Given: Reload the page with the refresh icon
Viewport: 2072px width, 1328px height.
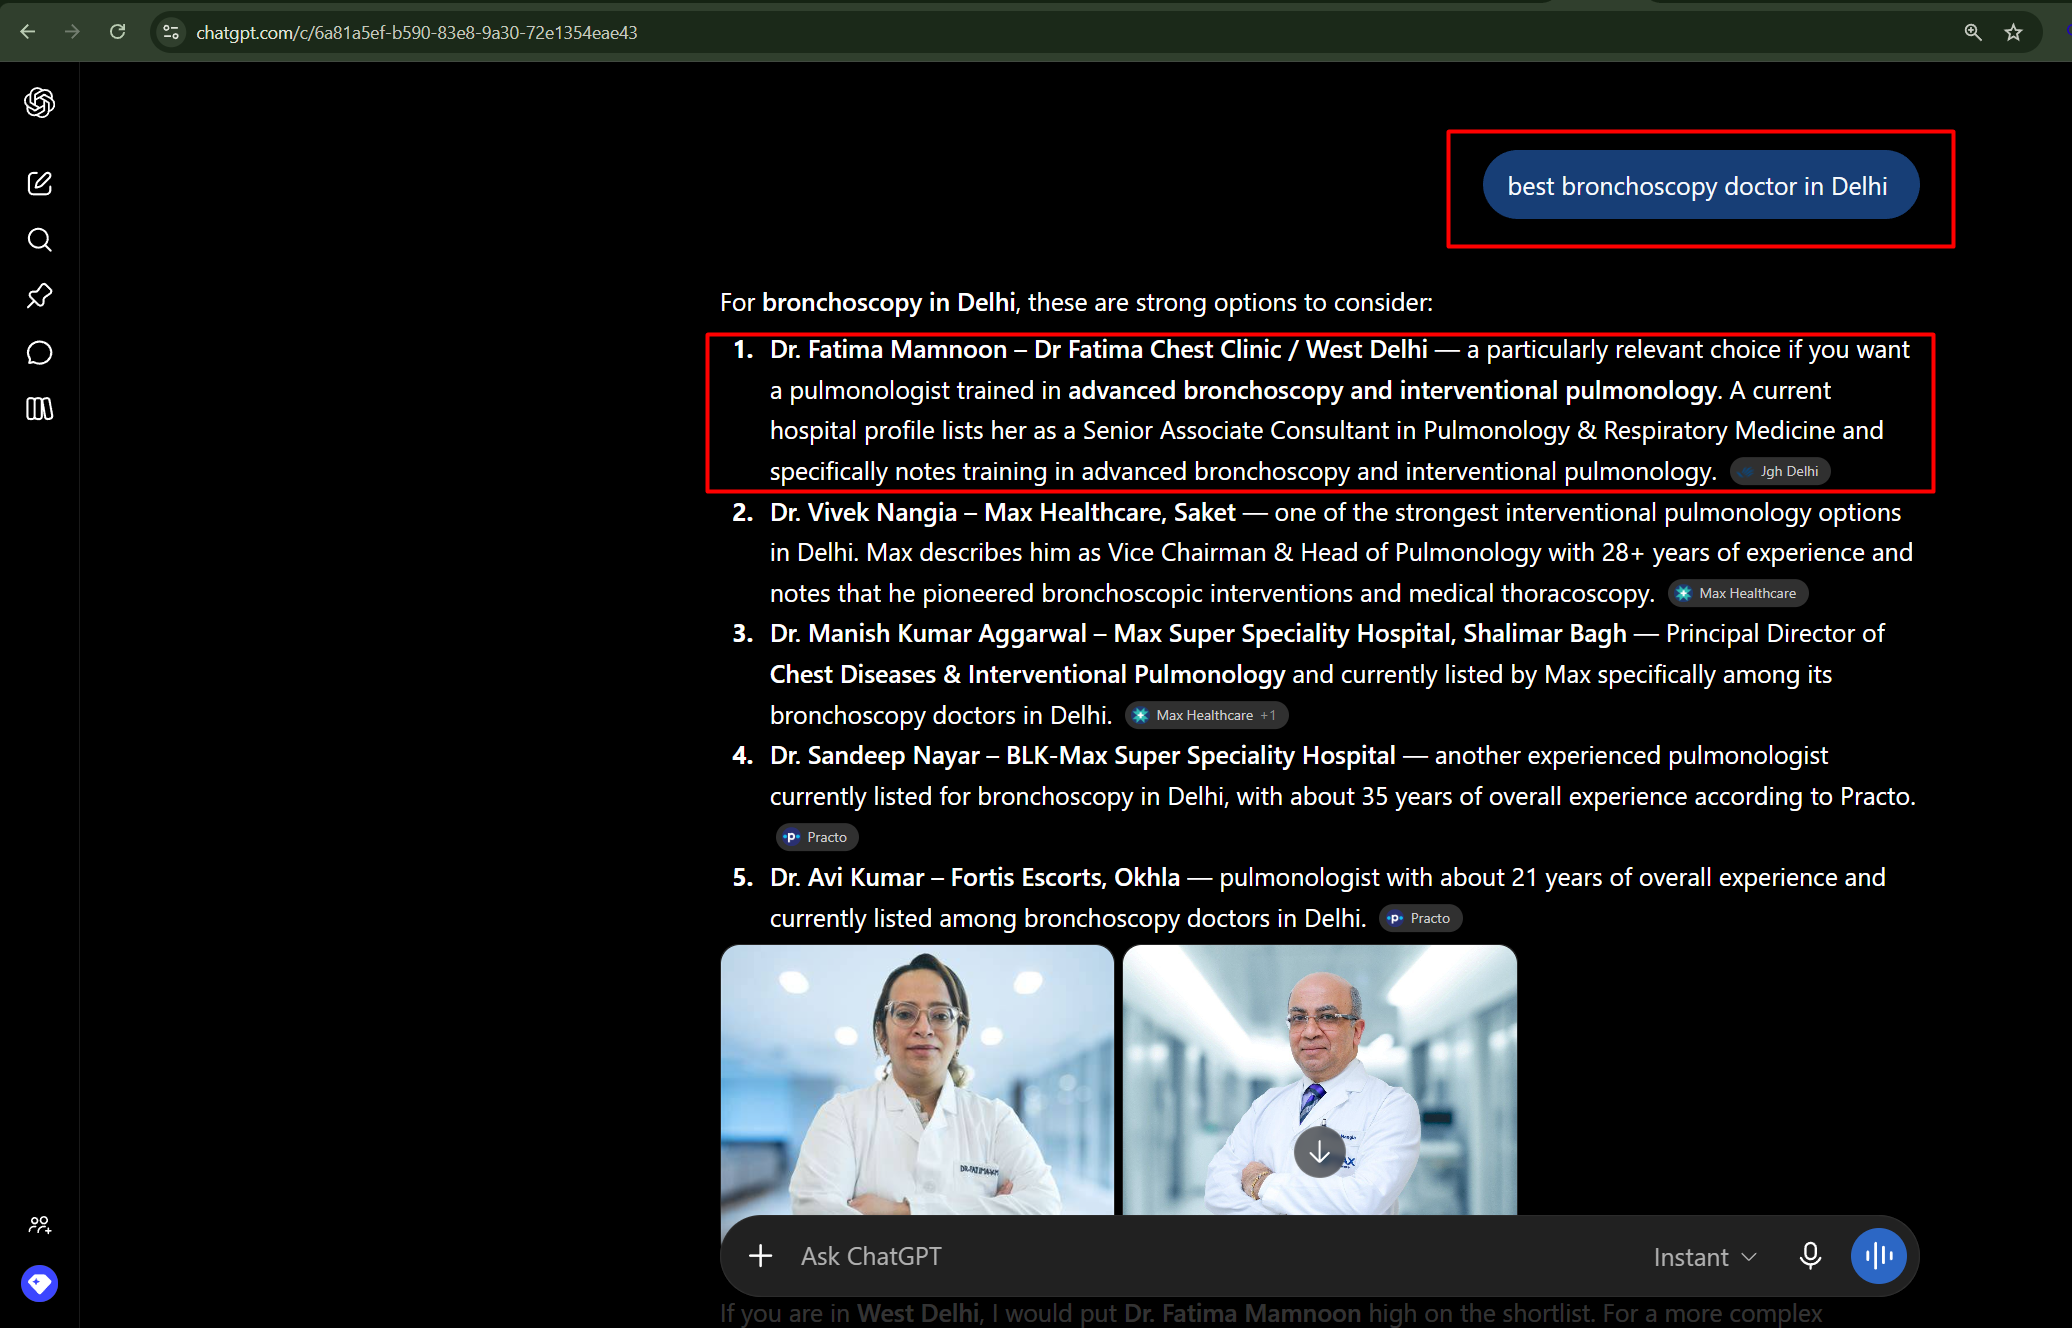Looking at the screenshot, I should pyautogui.click(x=117, y=32).
